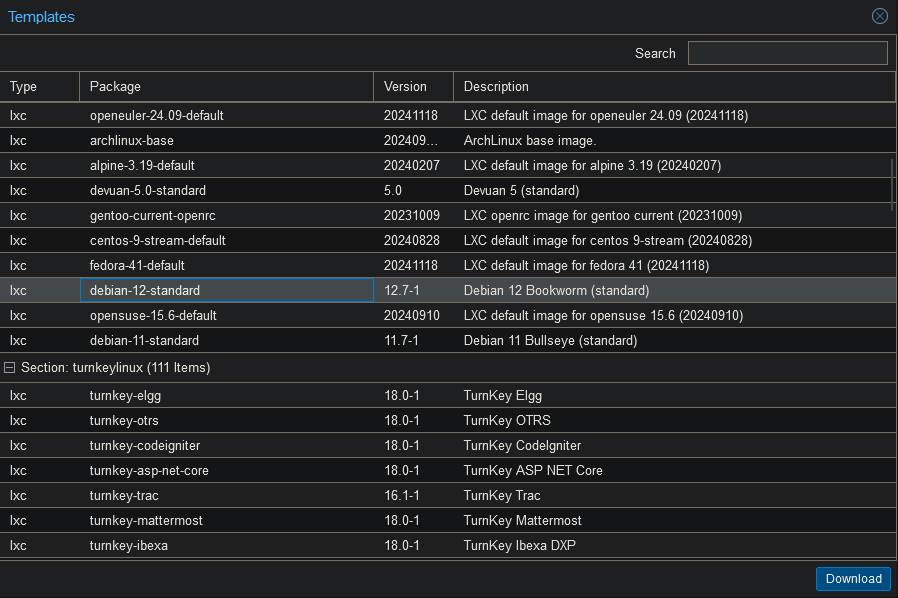Sort by the Type column header
The height and width of the screenshot is (598, 898).
[x=39, y=87]
